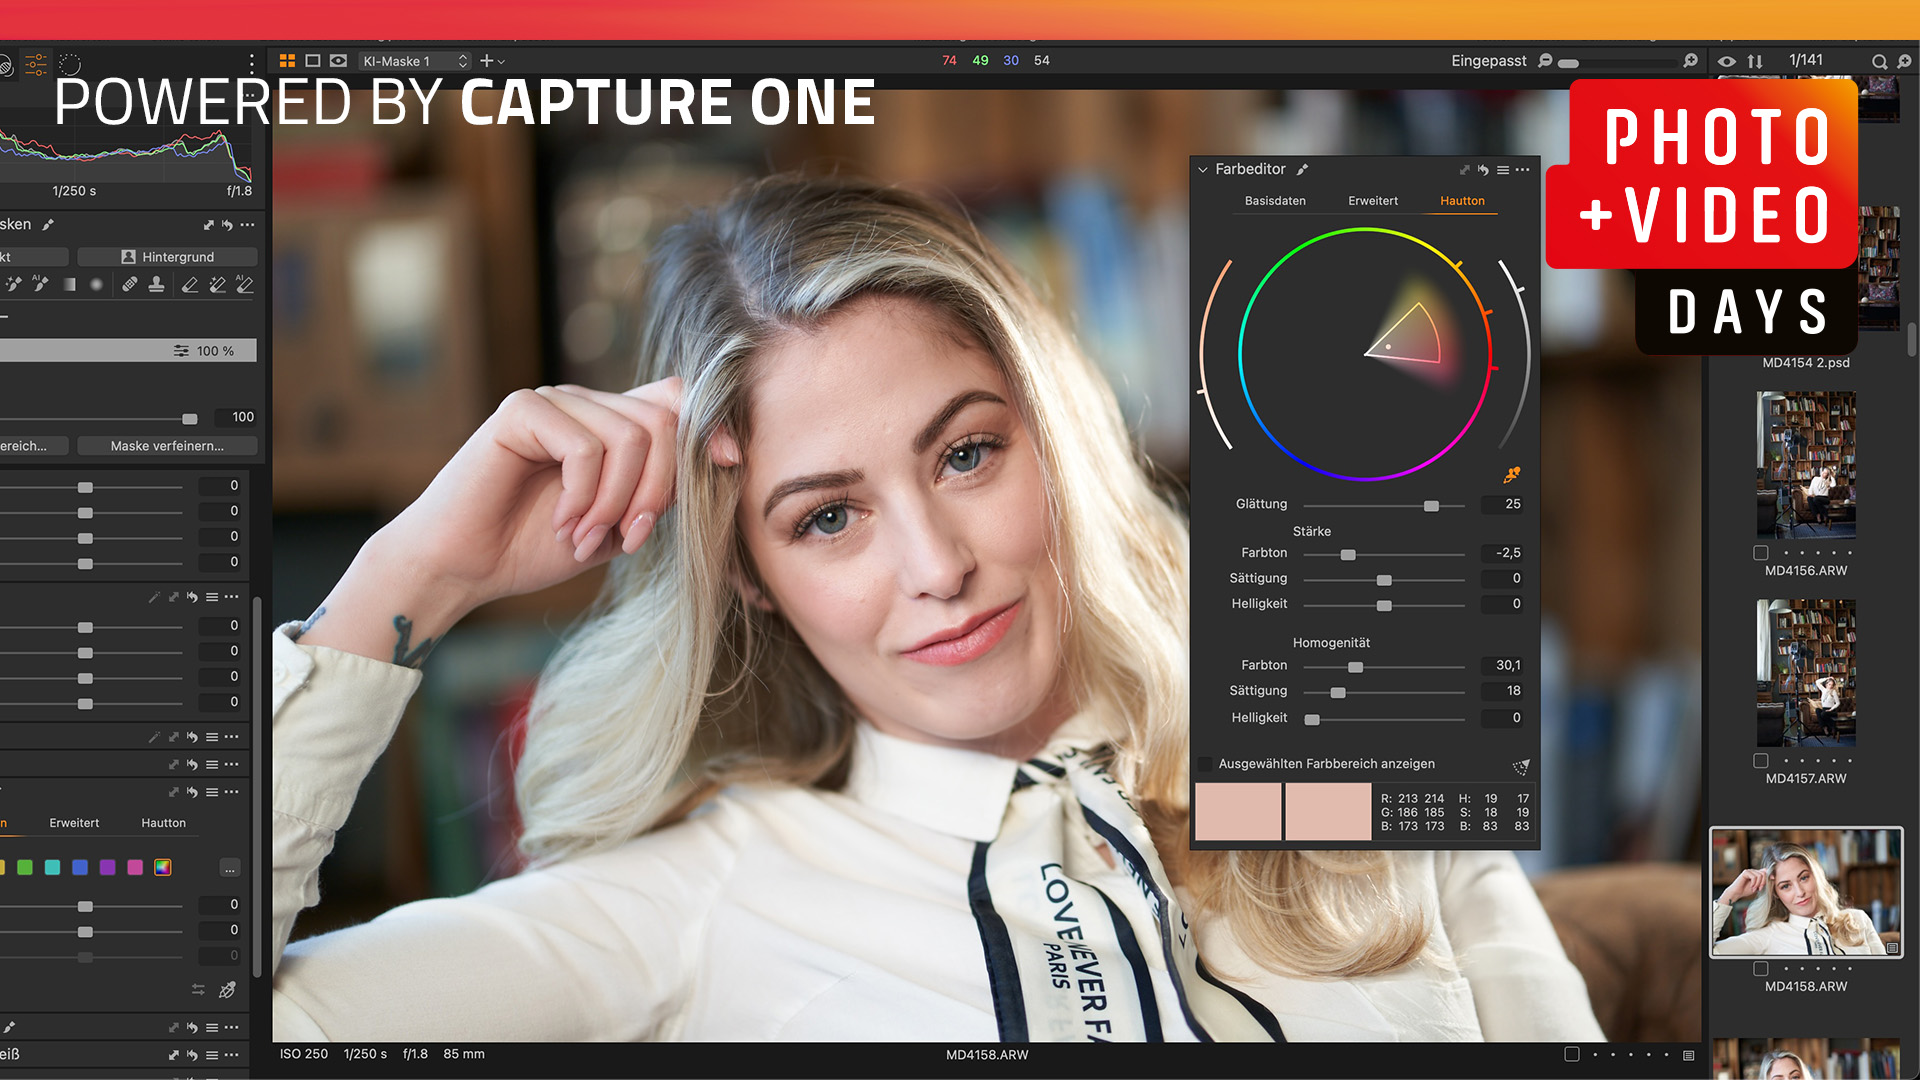Open the masks panel three-dot menu
Screen dimensions: 1920x1080
[x=247, y=225]
